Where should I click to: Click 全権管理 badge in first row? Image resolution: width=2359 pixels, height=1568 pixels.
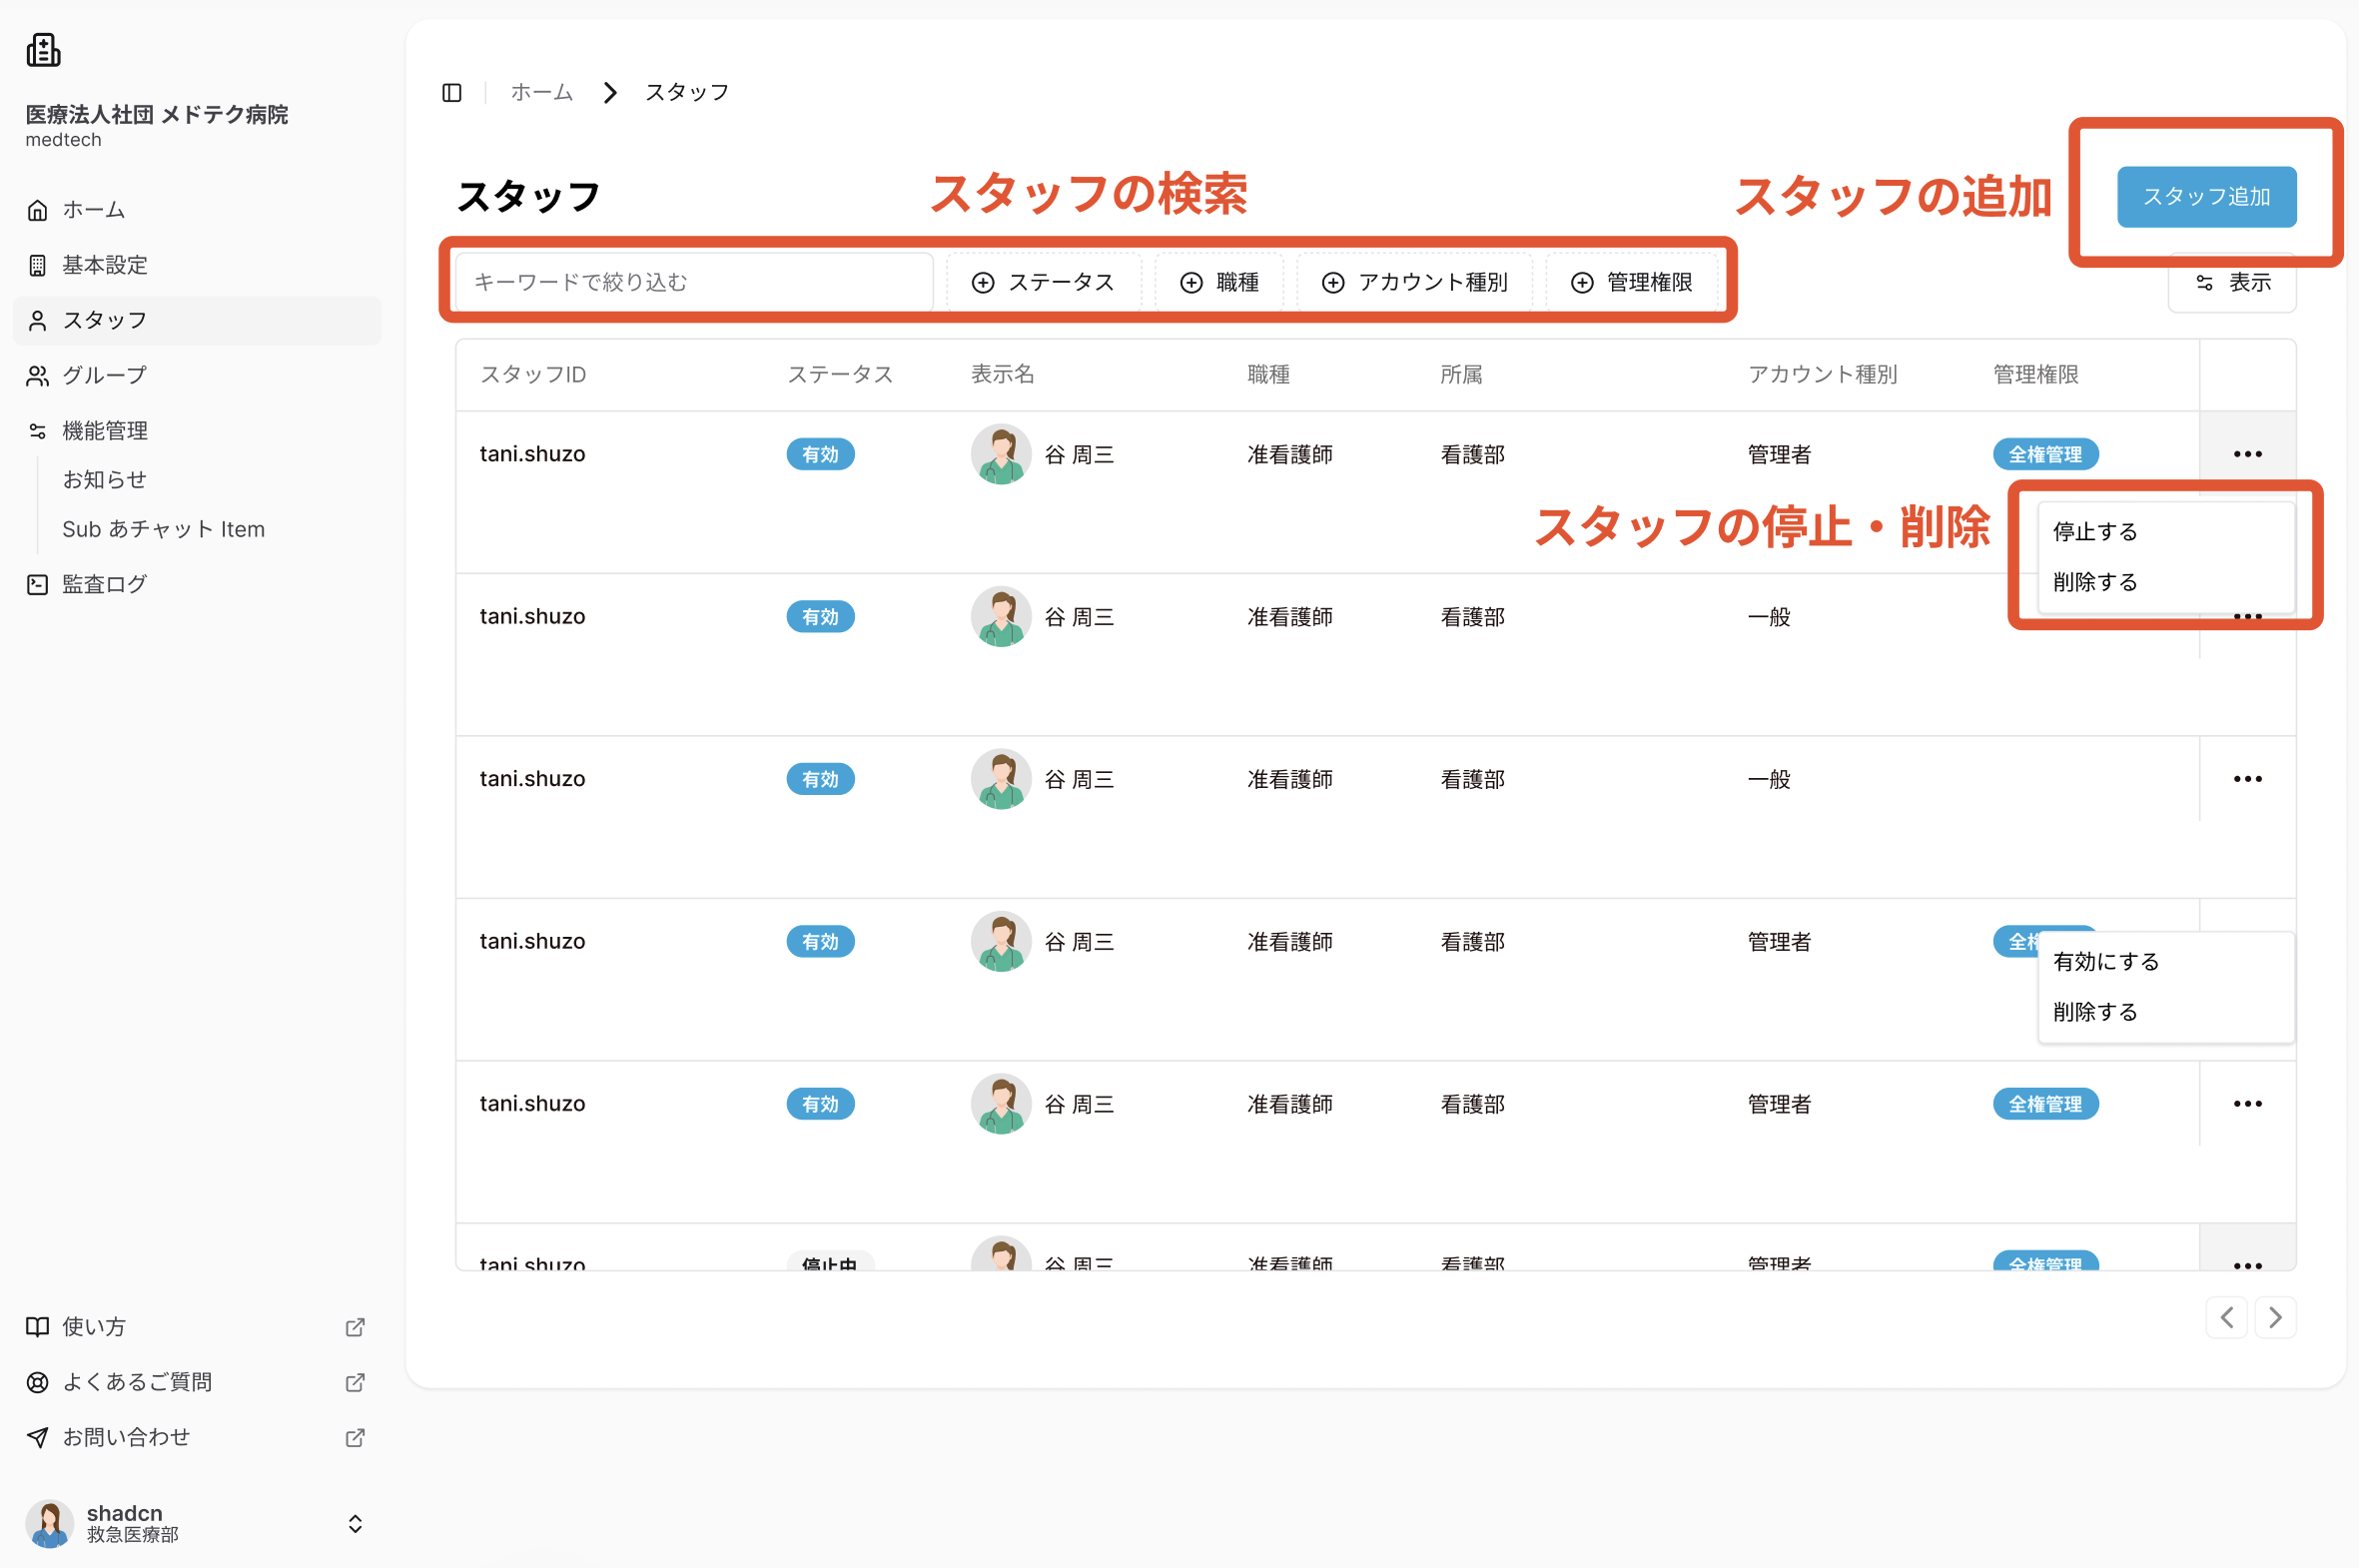[2045, 454]
